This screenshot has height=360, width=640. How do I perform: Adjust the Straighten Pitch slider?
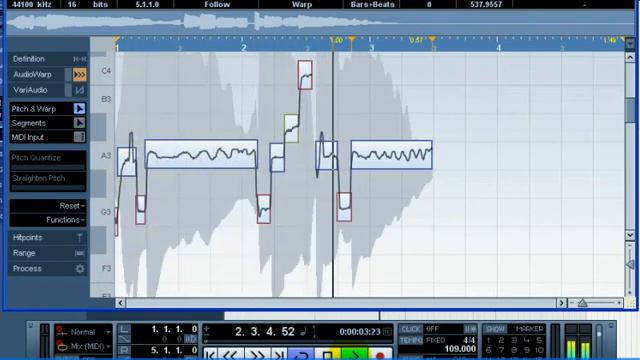tap(48, 188)
